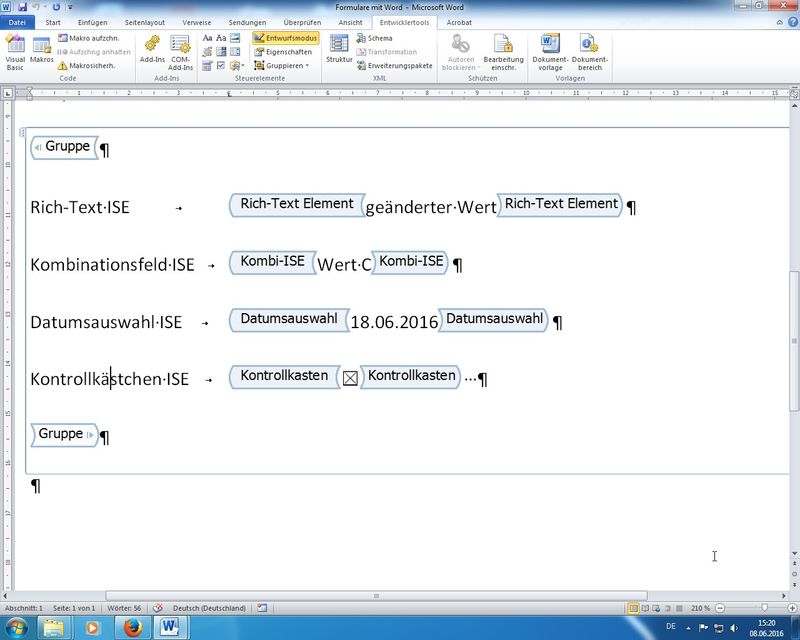Click the opening Gruppe tag
The image size is (800, 640).
(x=64, y=147)
